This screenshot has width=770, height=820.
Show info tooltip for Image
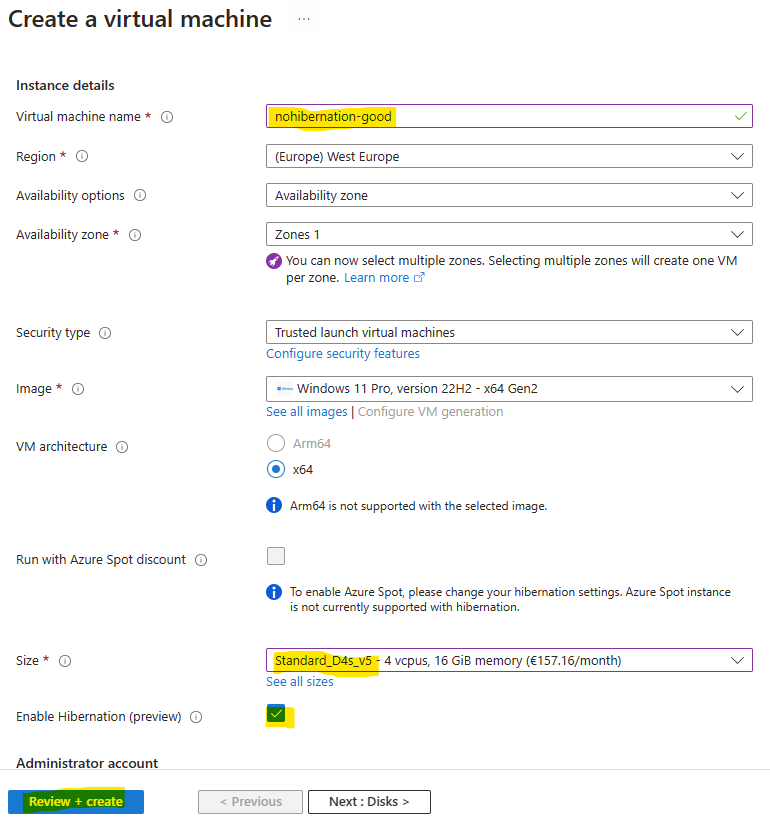[x=78, y=389]
